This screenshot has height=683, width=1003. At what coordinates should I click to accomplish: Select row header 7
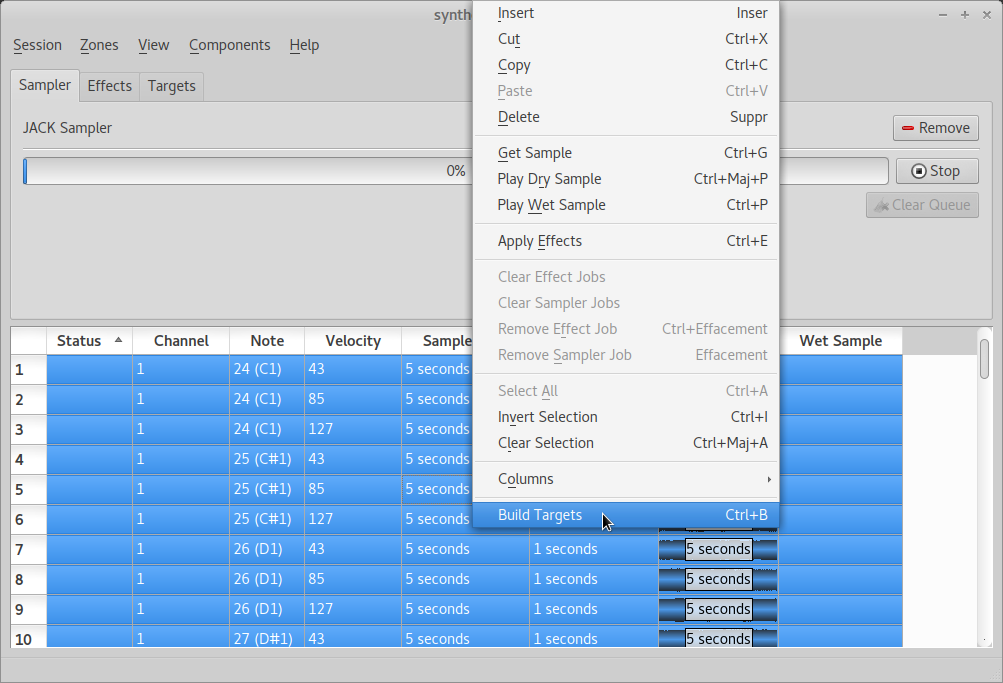(x=29, y=550)
